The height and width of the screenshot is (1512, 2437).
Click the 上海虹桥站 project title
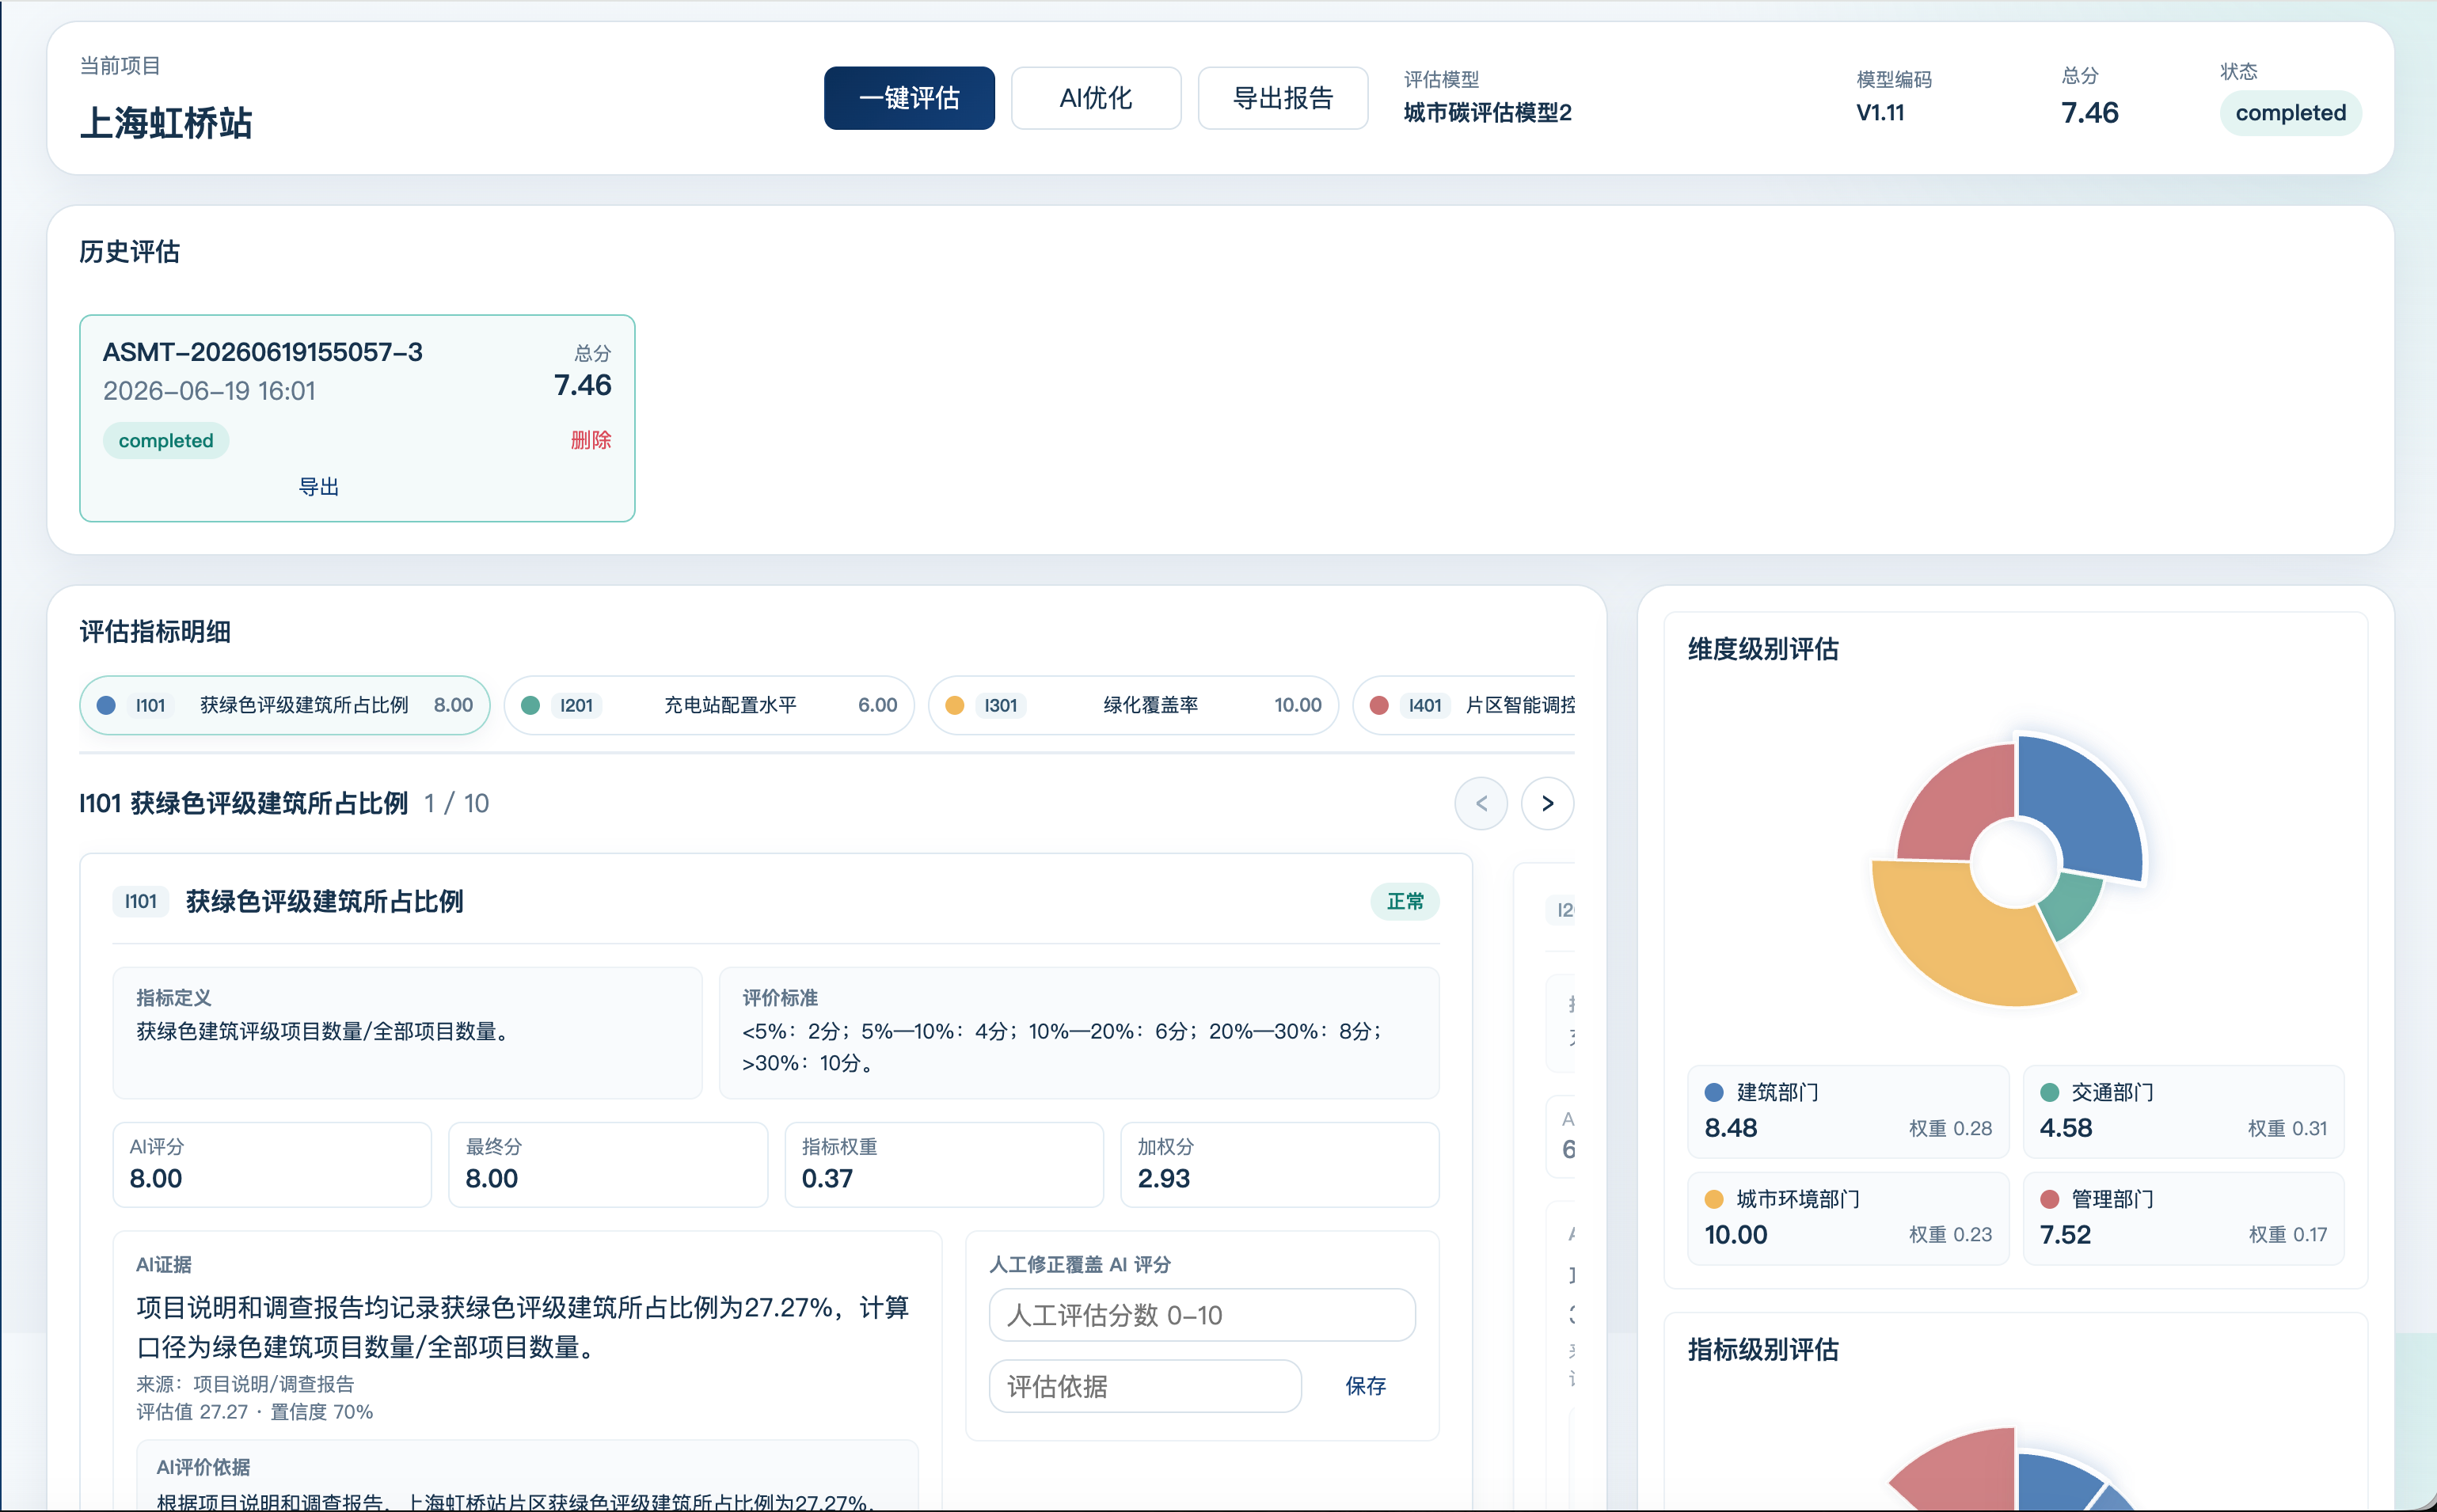coord(166,123)
